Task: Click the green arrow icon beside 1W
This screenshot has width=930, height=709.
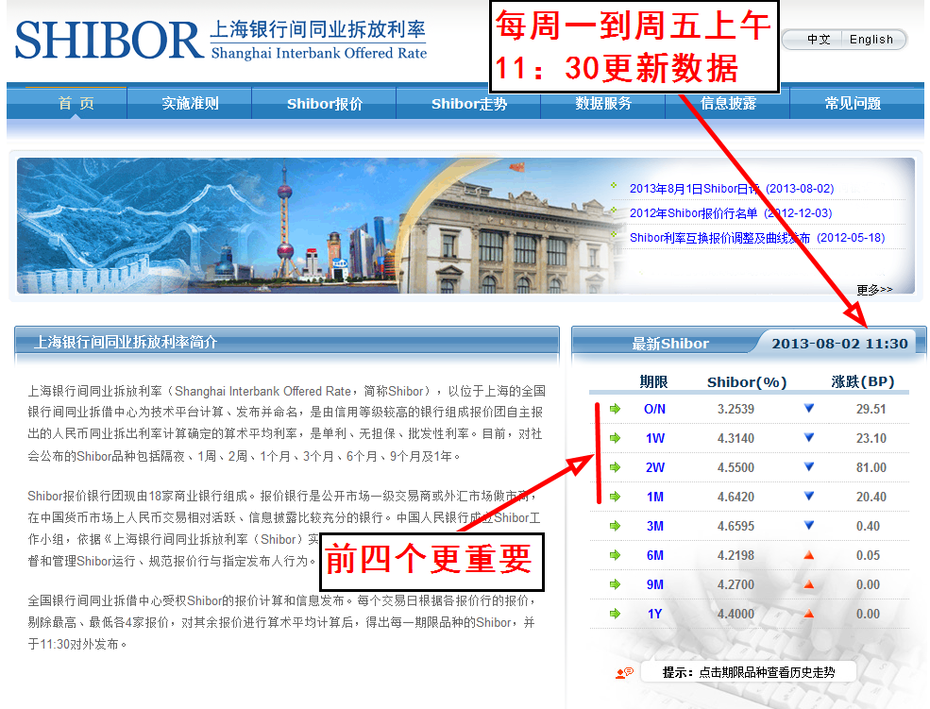Action: 615,438
